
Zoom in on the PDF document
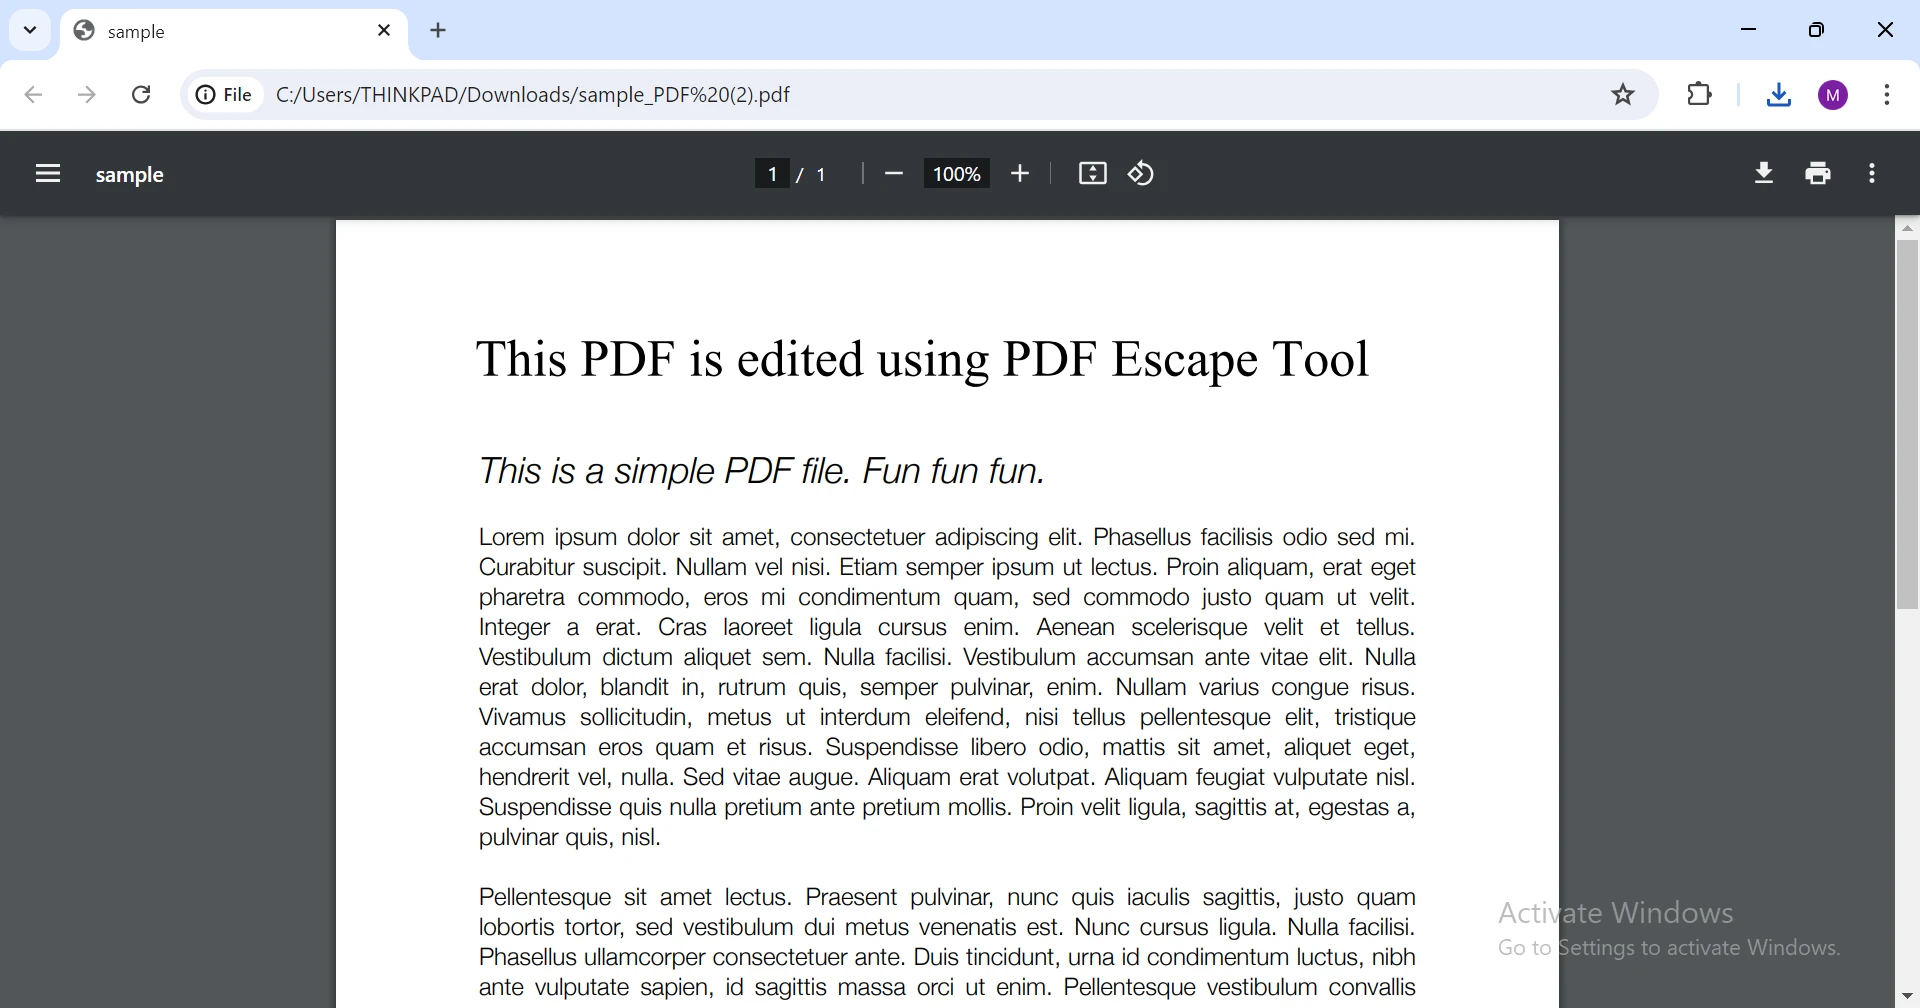tap(1020, 174)
